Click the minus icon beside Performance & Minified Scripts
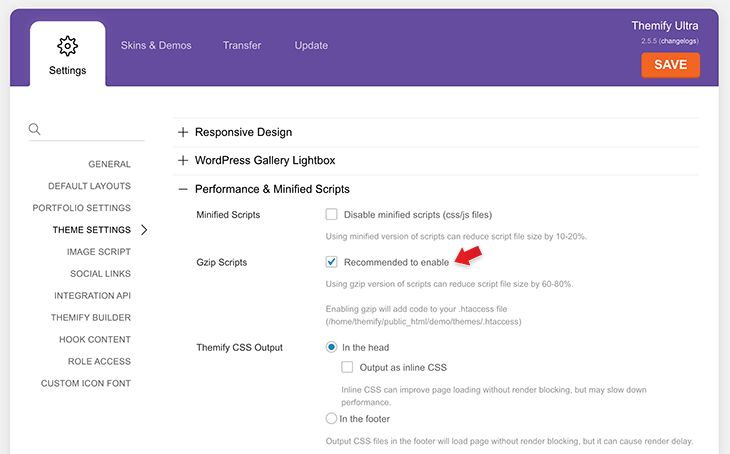 [183, 189]
